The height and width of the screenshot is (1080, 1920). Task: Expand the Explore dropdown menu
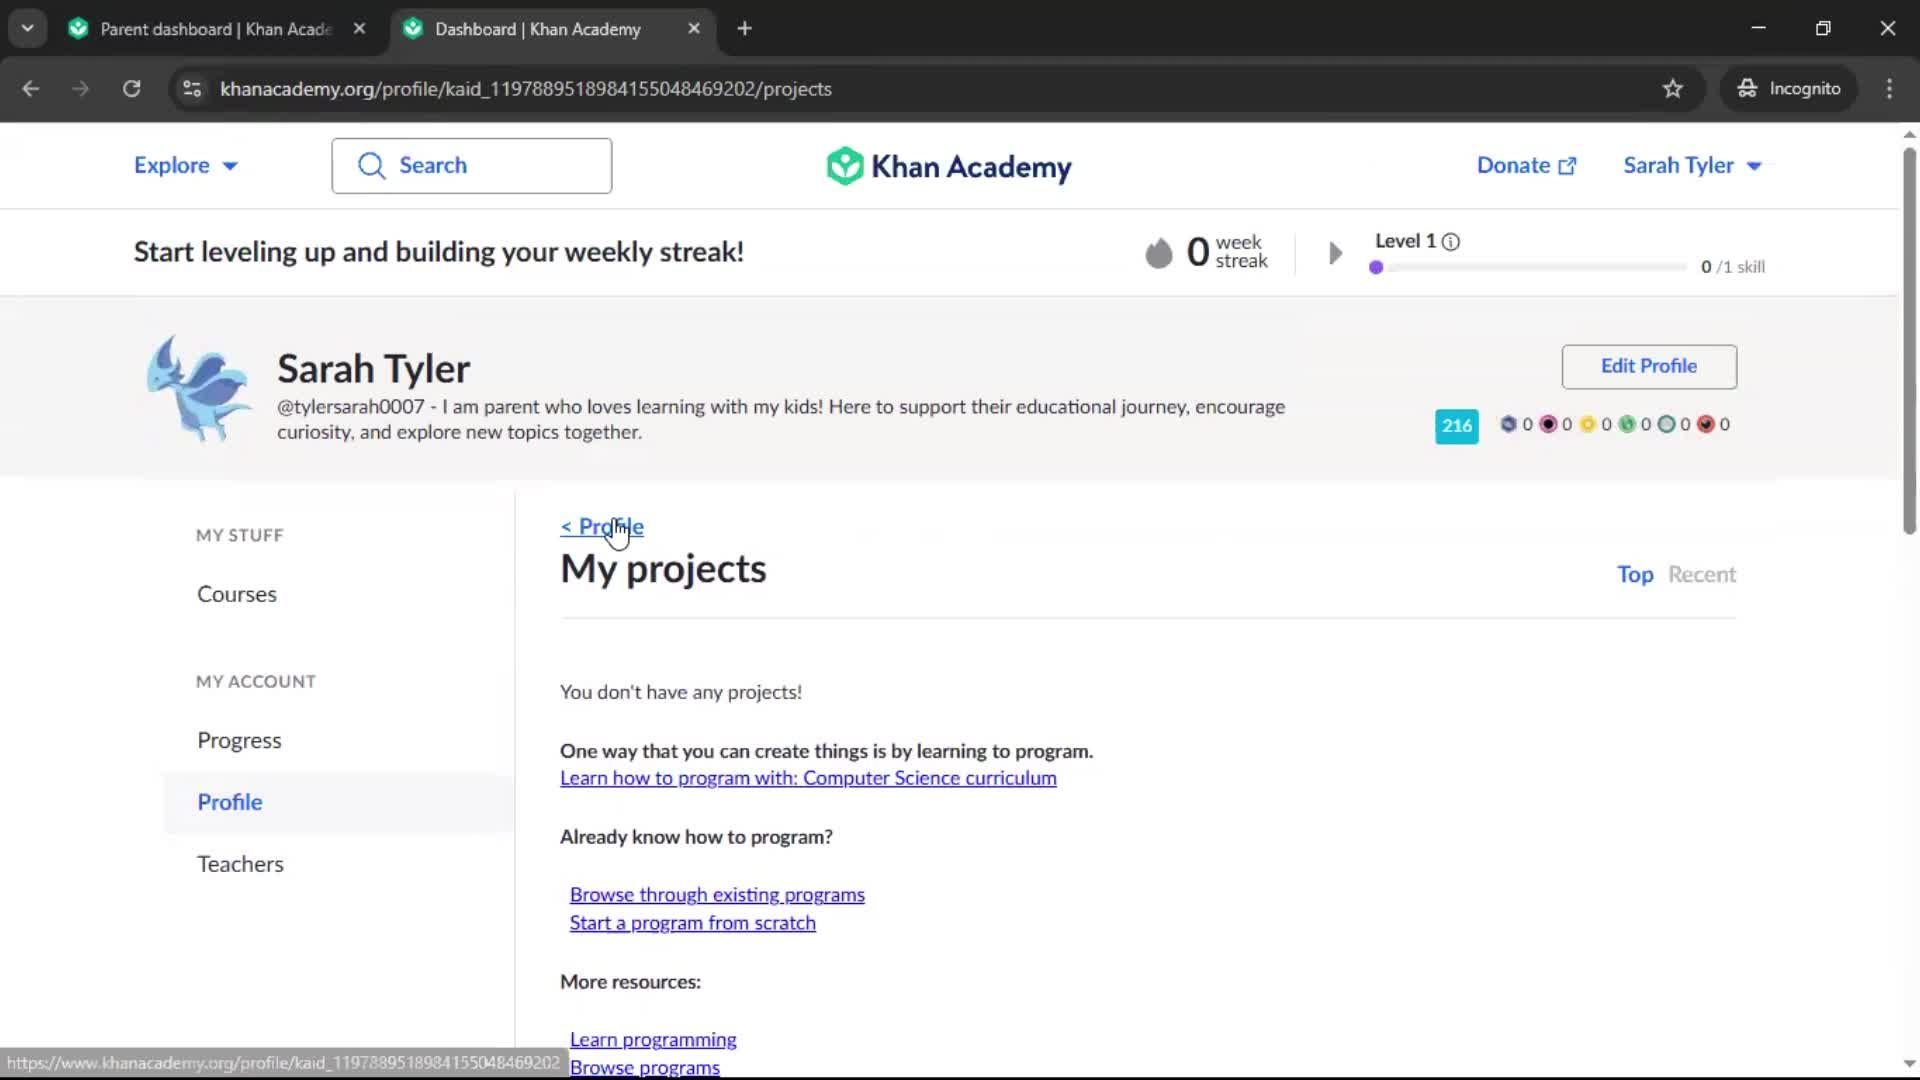pos(186,166)
